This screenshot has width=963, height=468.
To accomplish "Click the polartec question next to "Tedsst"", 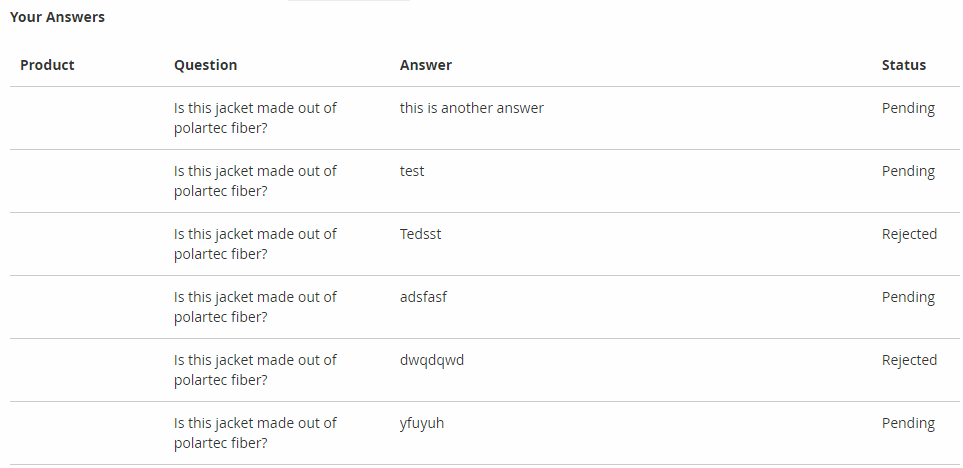I will [255, 243].
